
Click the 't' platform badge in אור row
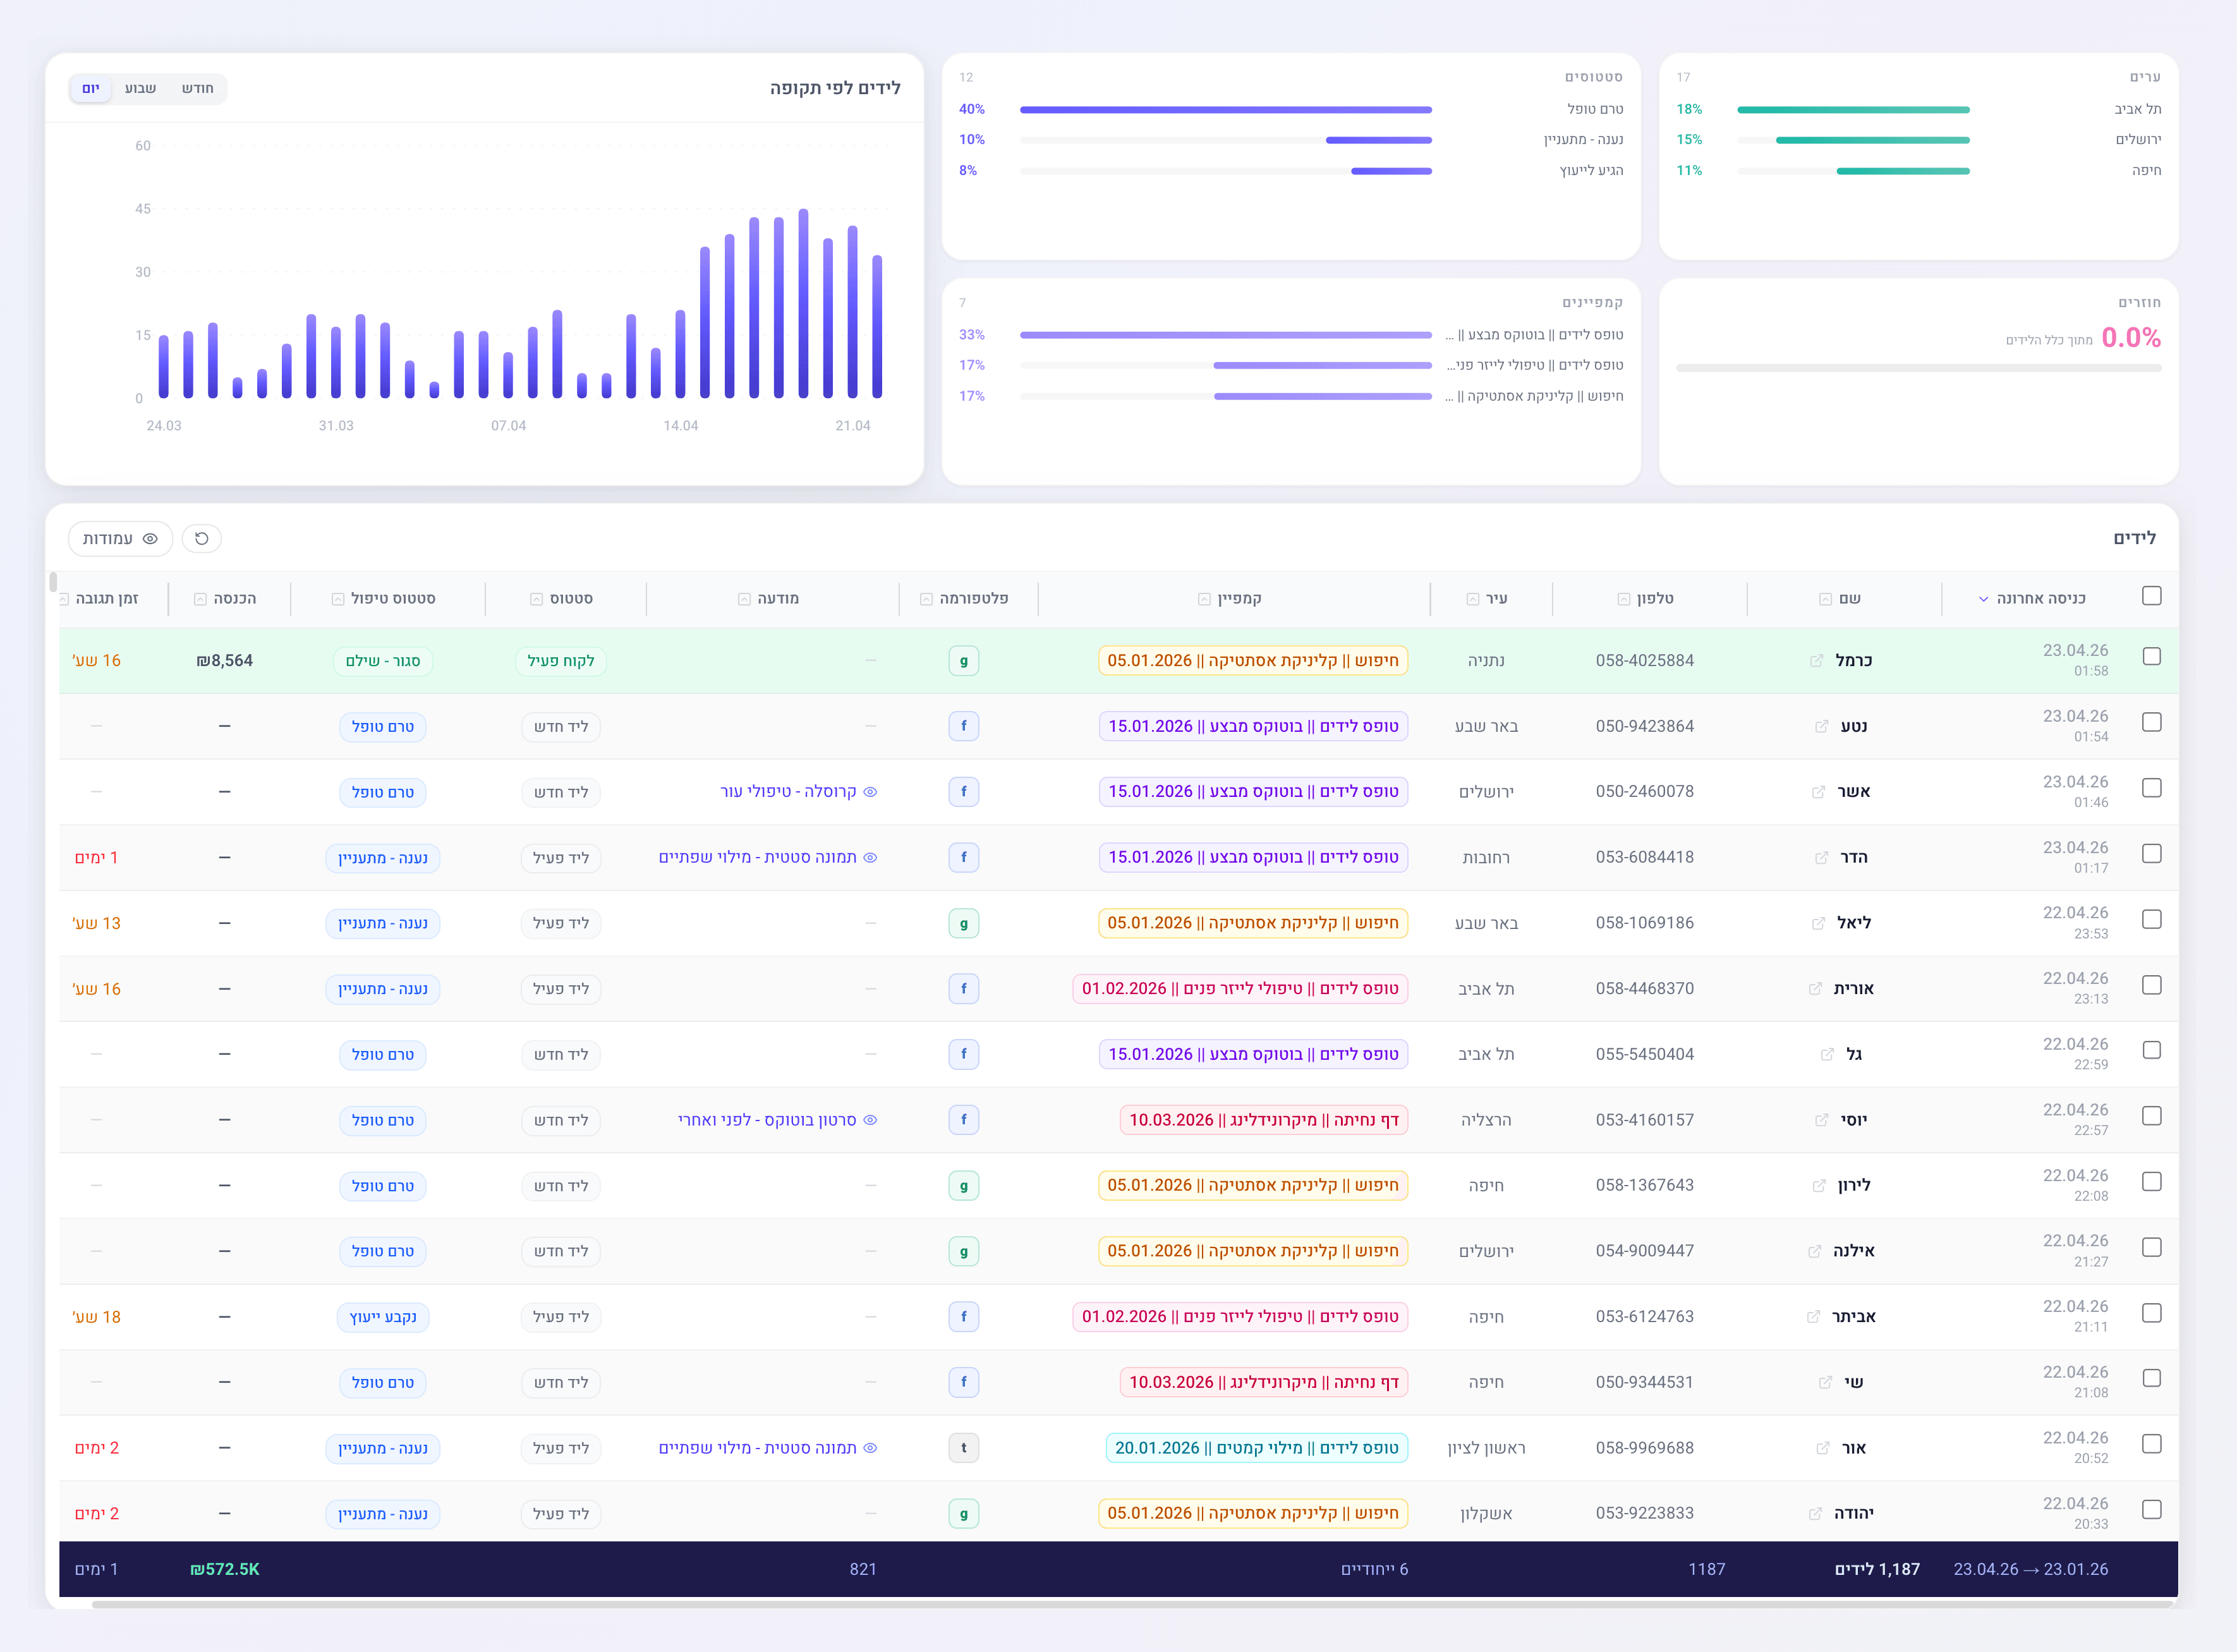click(x=963, y=1448)
